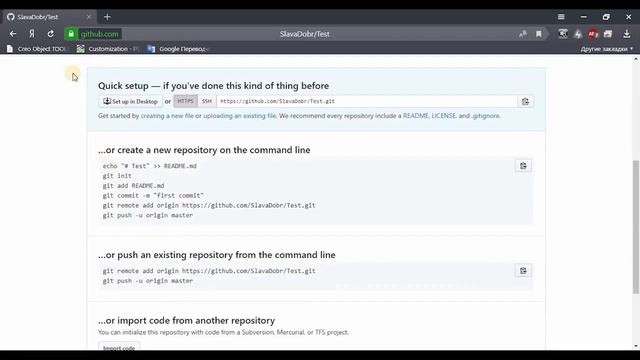The width and height of the screenshot is (640, 360).
Task: Open the Yandex Protect extension icon
Action: [x=563, y=34]
